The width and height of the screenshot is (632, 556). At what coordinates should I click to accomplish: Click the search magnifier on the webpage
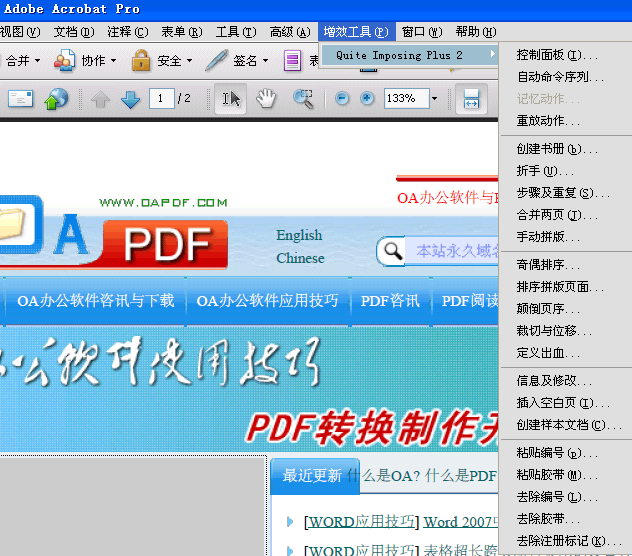tap(393, 251)
